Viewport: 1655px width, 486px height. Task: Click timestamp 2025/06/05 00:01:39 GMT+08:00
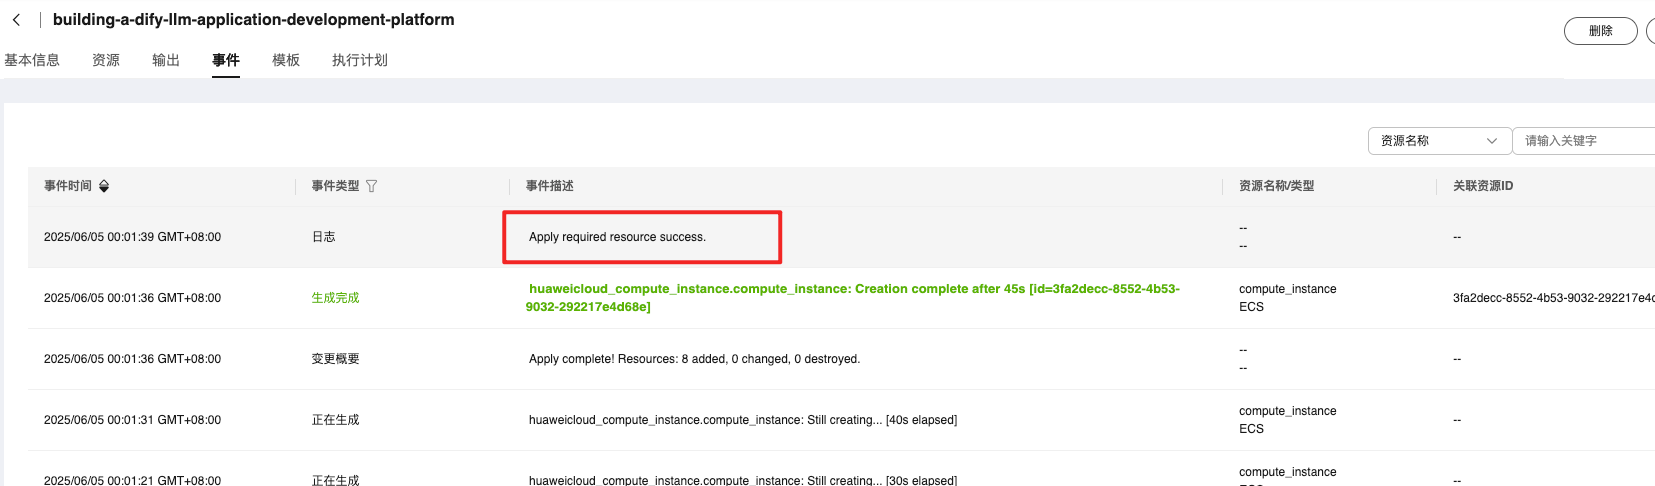(132, 237)
